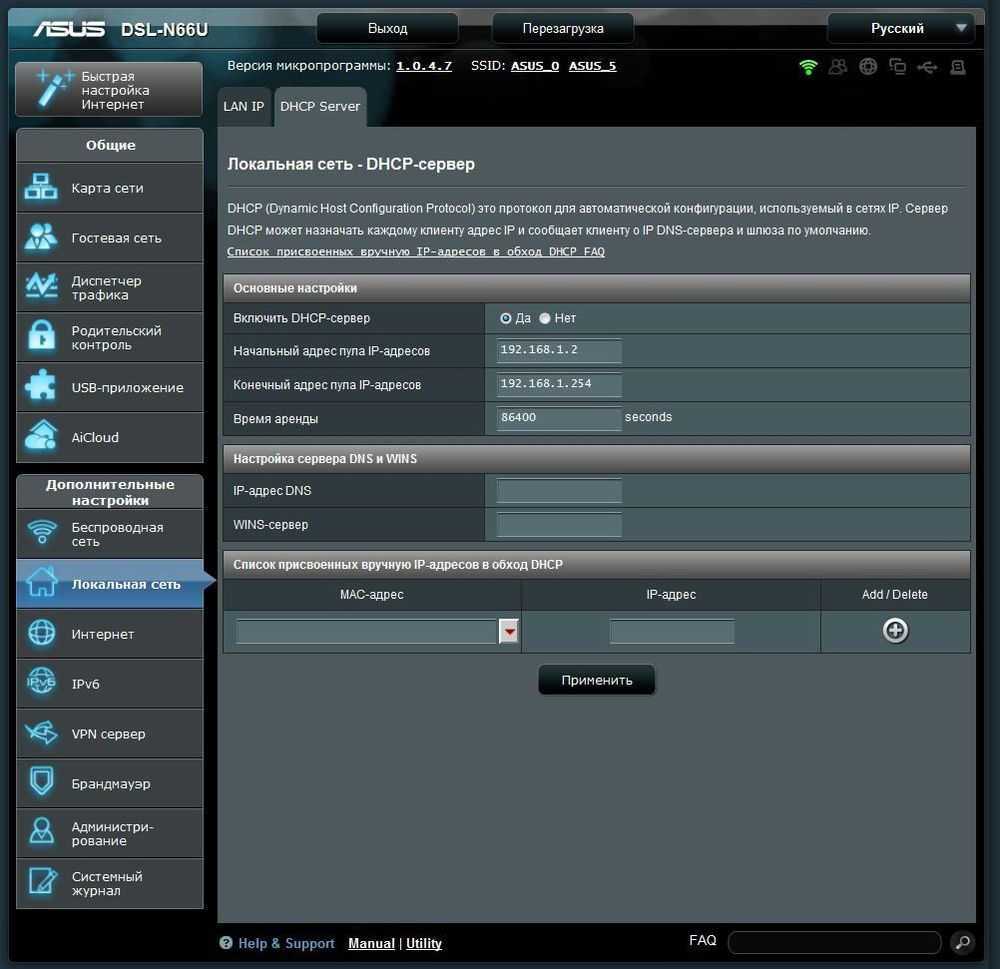Open the Брандмауэр menu item
Viewport: 1000px width, 969px height.
(x=110, y=784)
